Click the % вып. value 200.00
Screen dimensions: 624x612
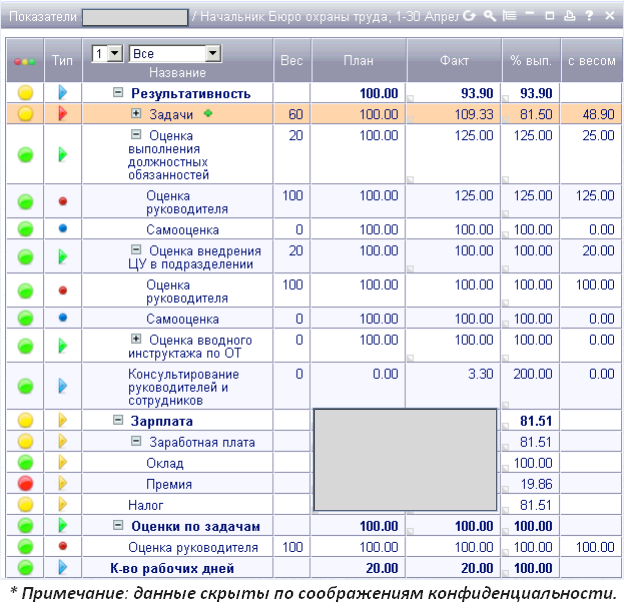tap(532, 374)
